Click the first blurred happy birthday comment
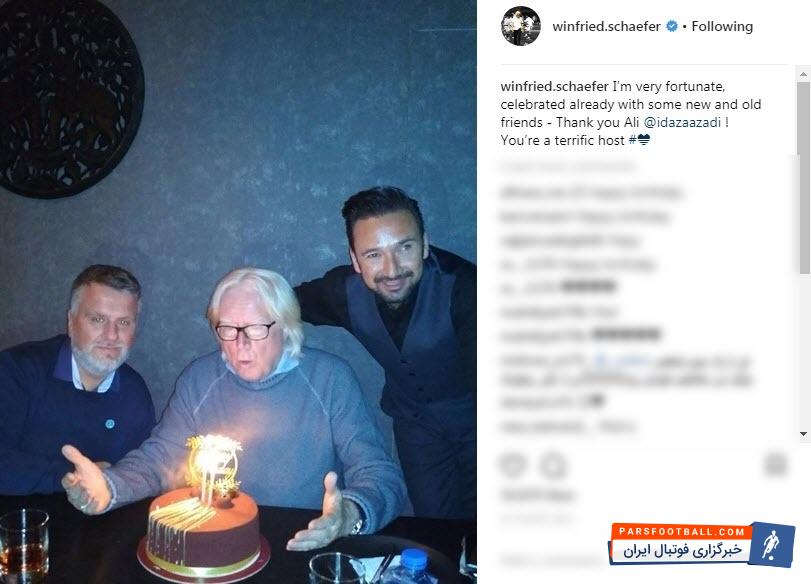 pos(591,192)
